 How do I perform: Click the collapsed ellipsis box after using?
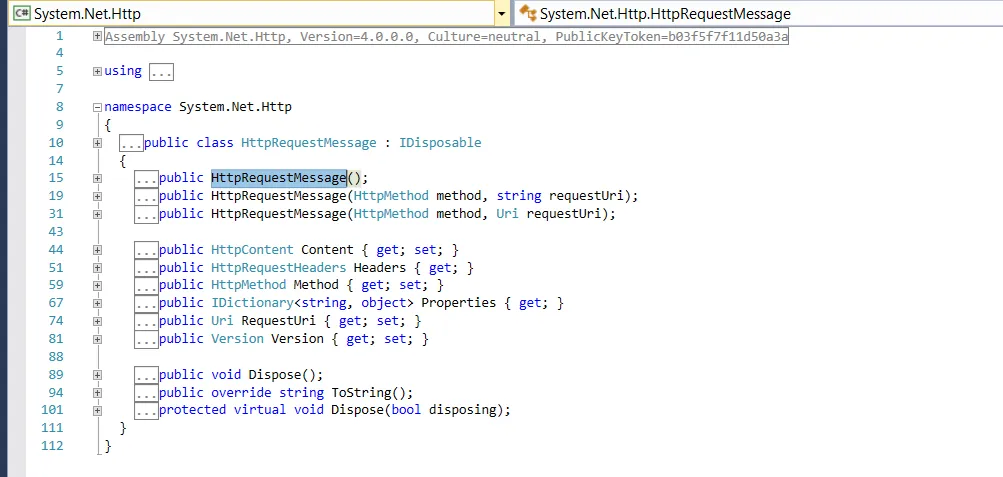(161, 72)
